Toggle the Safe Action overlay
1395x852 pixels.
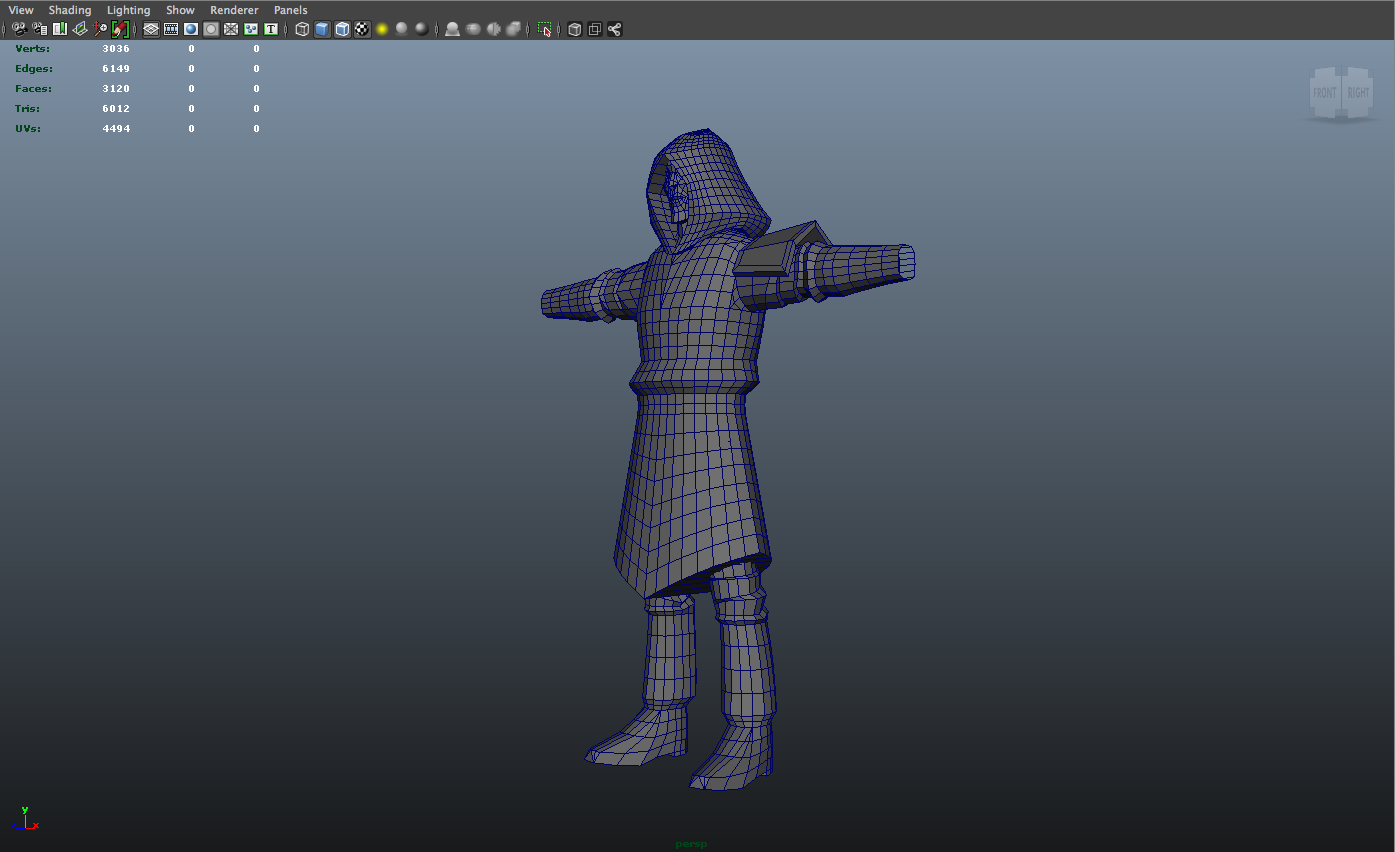coord(251,29)
